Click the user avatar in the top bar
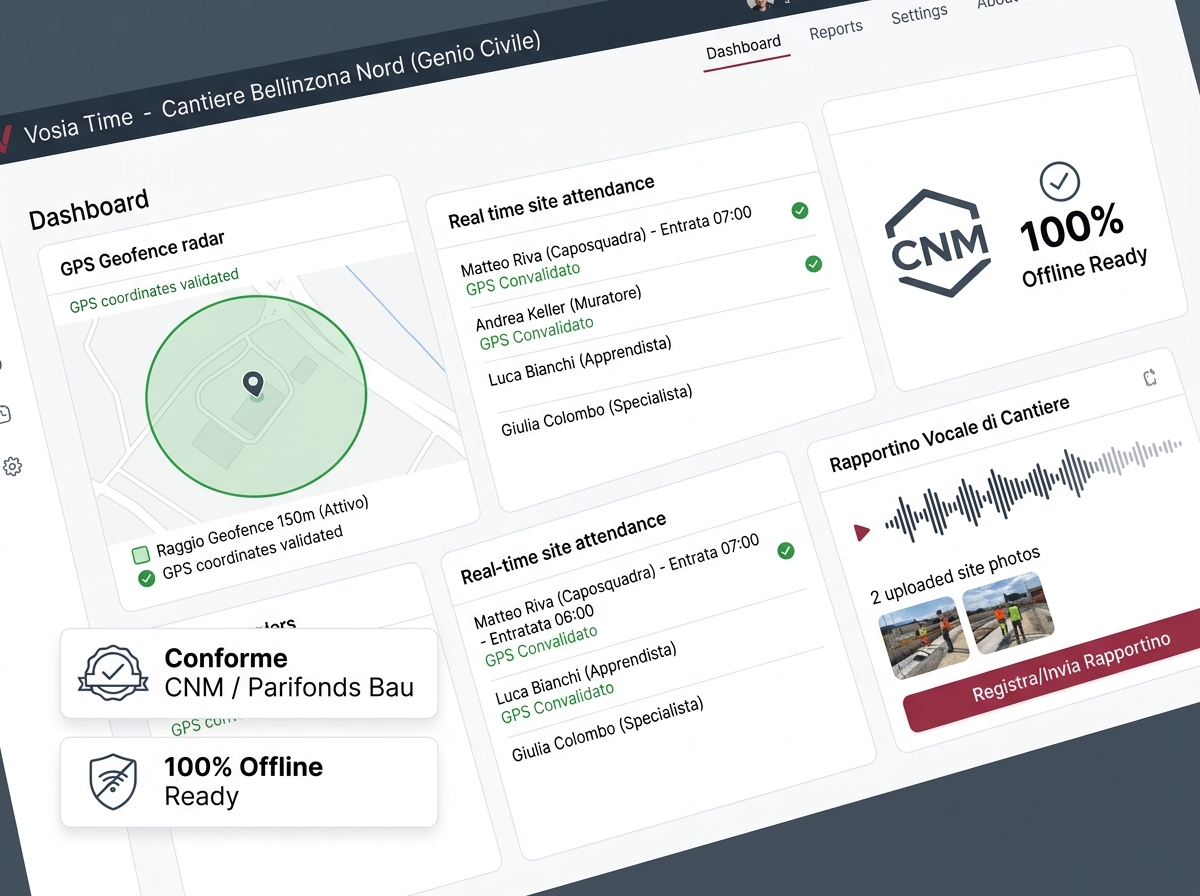 click(x=760, y=3)
